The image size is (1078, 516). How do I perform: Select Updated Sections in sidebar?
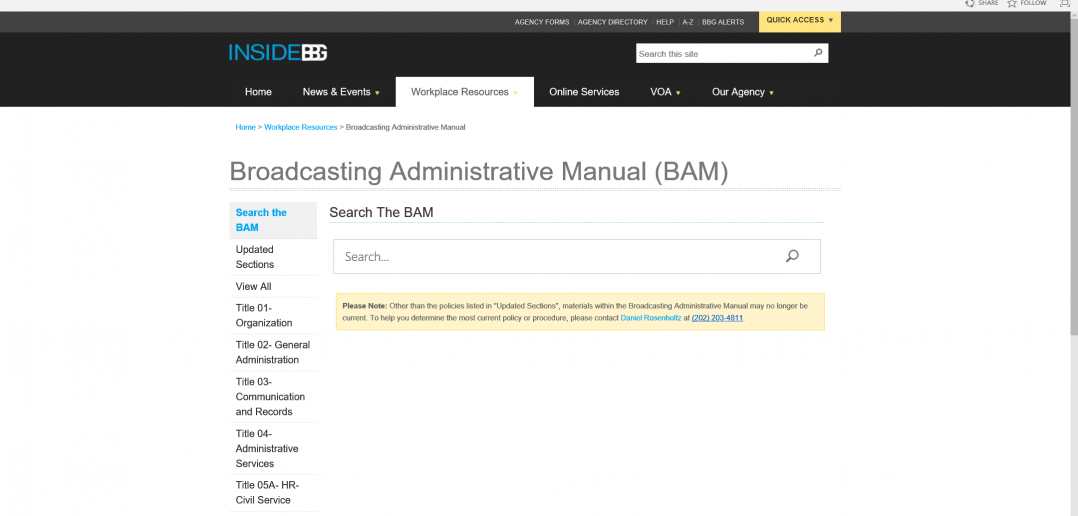[x=273, y=257]
